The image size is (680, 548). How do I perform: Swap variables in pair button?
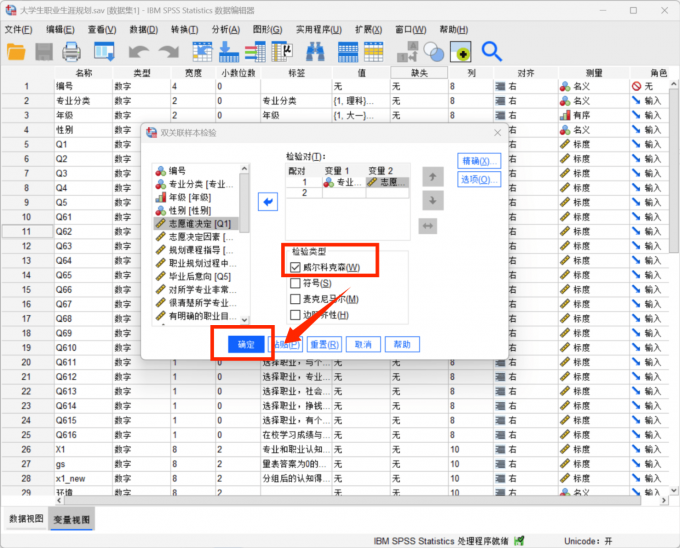428,226
